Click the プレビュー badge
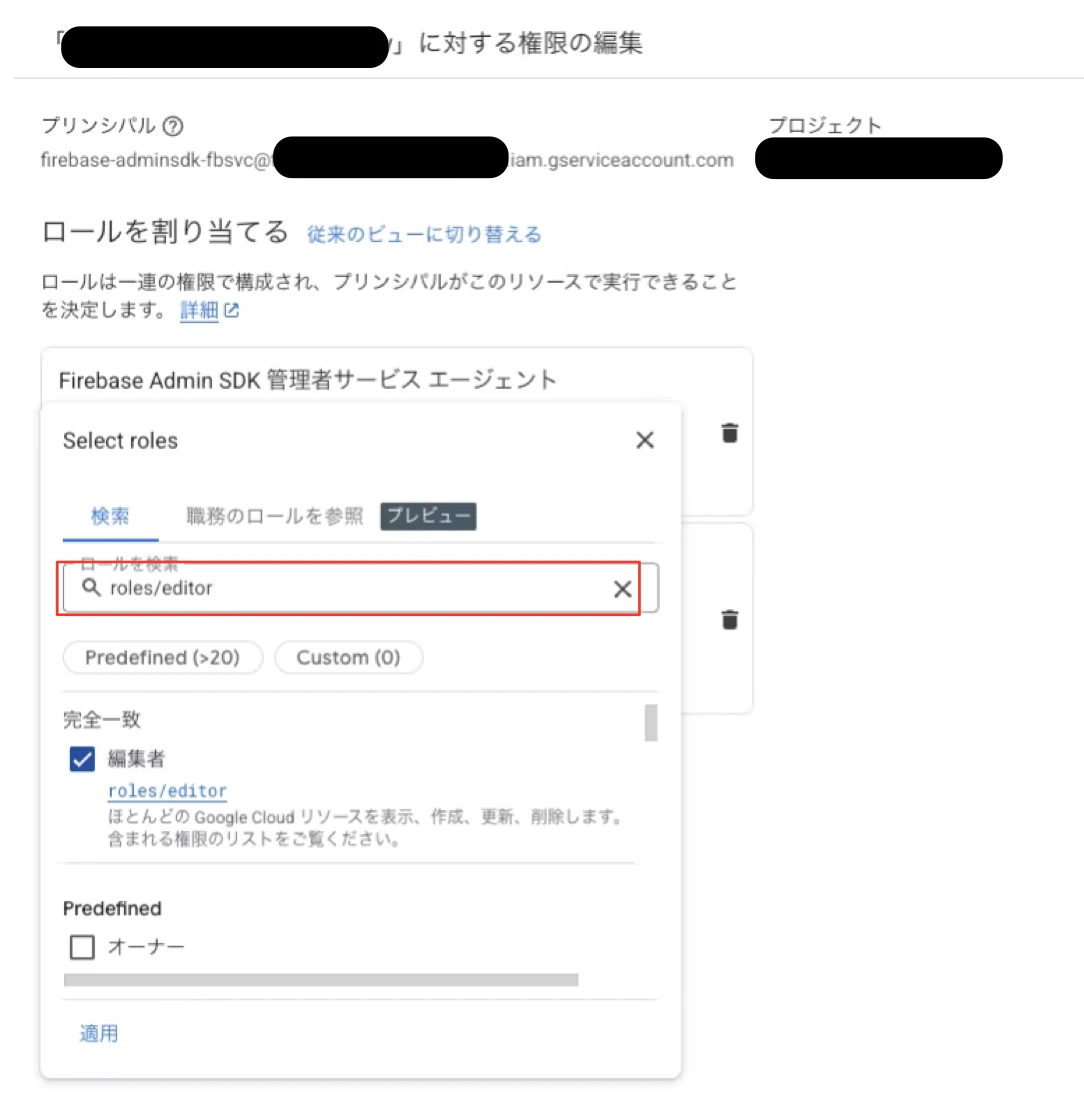The width and height of the screenshot is (1084, 1116). (428, 516)
